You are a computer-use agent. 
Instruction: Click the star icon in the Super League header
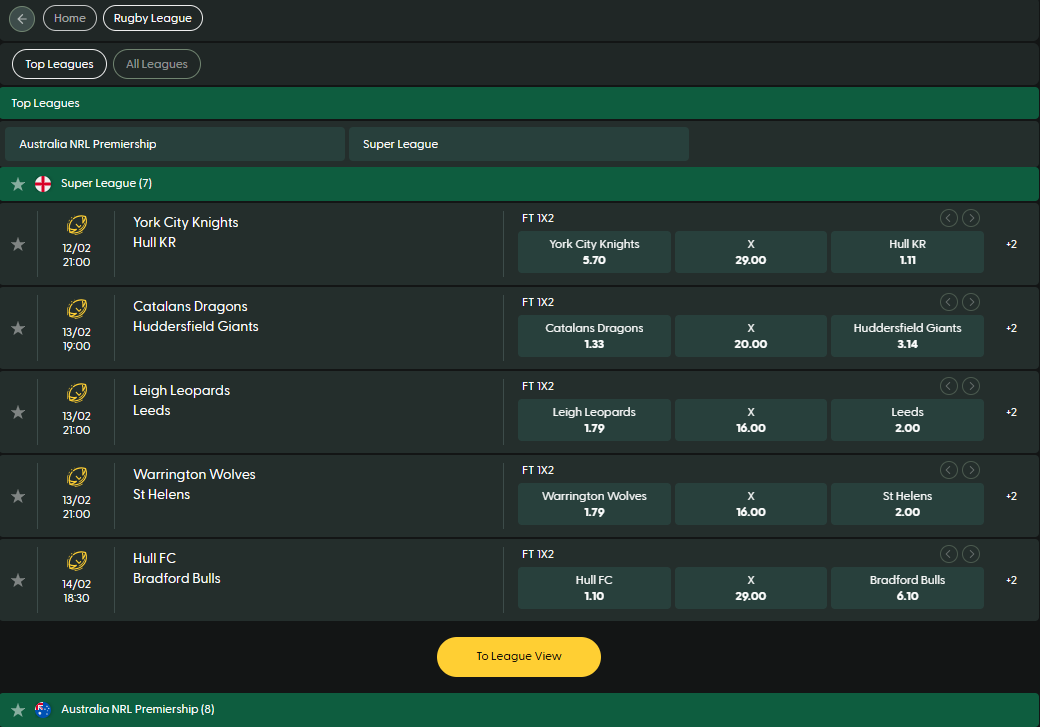point(17,183)
